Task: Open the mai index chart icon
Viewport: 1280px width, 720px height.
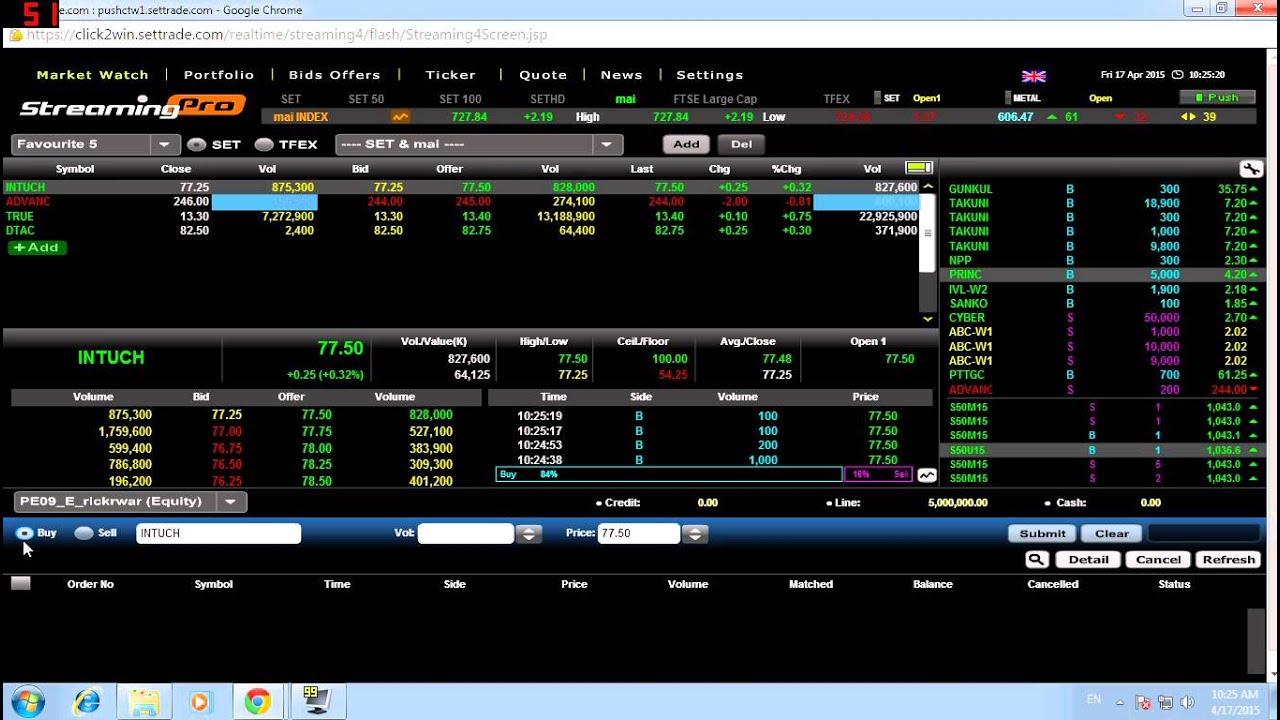Action: point(401,117)
